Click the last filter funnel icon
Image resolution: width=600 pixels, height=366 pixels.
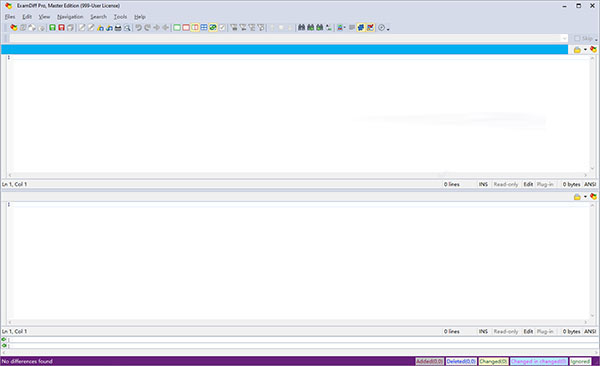(x=261, y=28)
